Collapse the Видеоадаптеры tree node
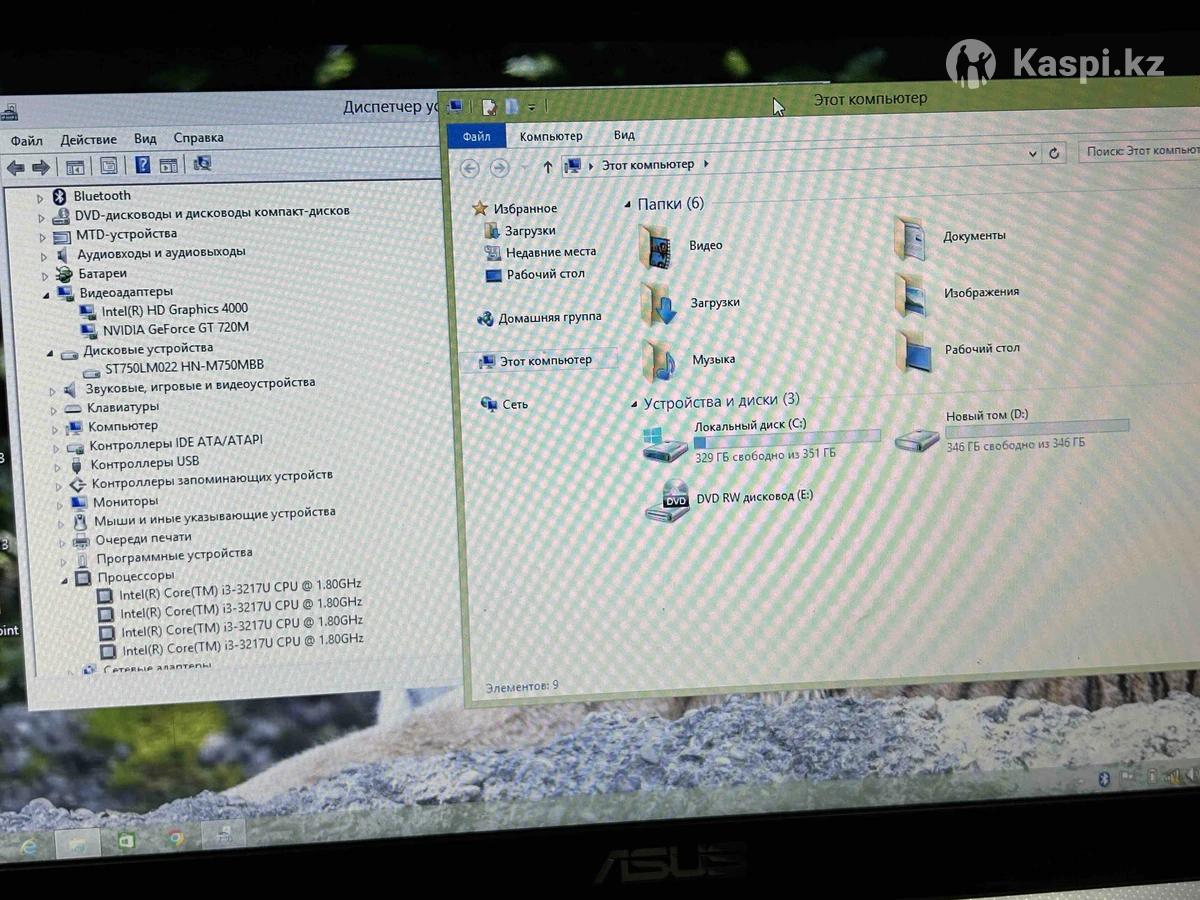Screen dimensions: 1200x900 (46, 294)
